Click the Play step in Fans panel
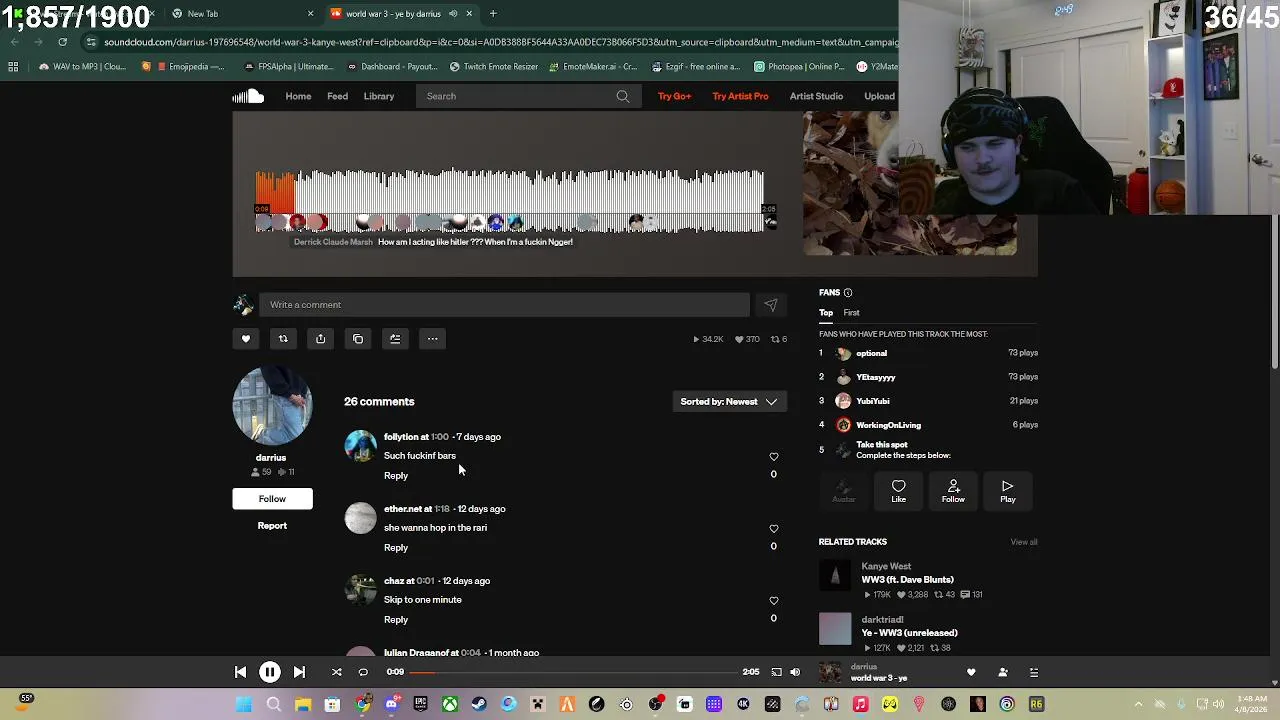 click(x=1007, y=491)
